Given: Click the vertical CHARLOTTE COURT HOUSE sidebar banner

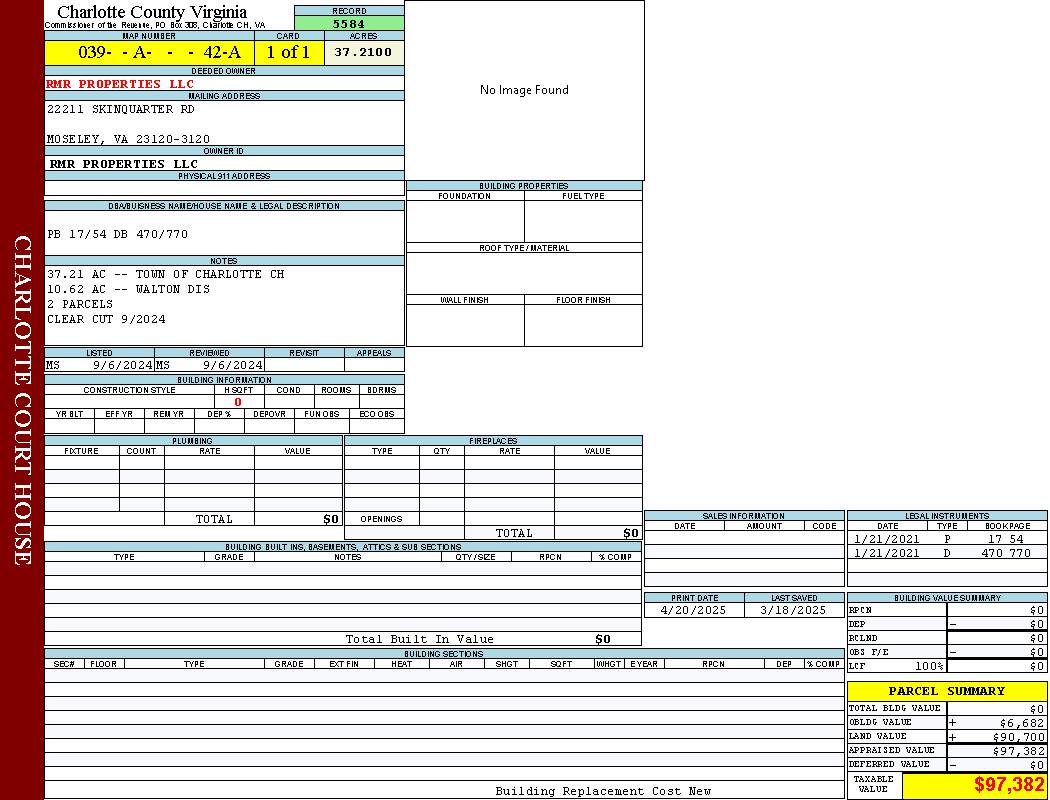Looking at the screenshot, I should tap(22, 400).
